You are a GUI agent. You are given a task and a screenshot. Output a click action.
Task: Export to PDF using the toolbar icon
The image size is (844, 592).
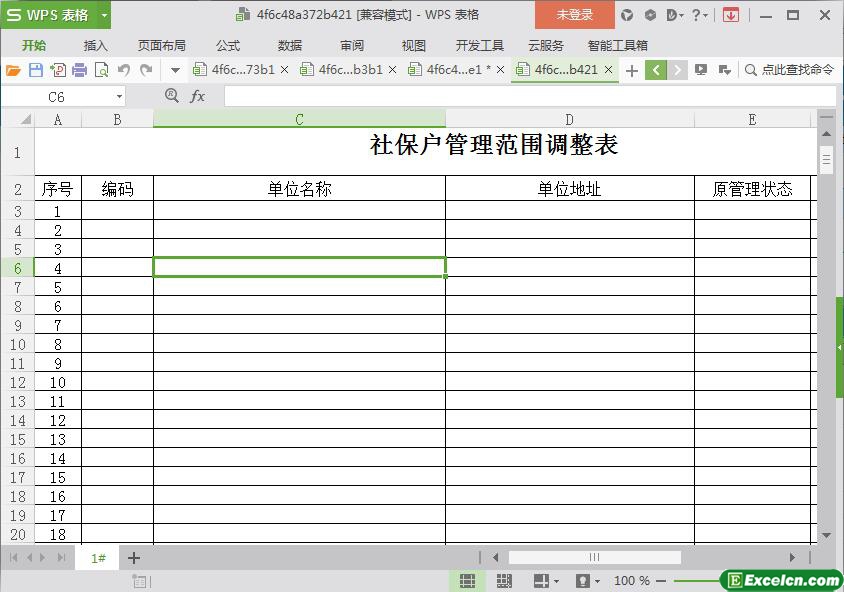pyautogui.click(x=58, y=70)
